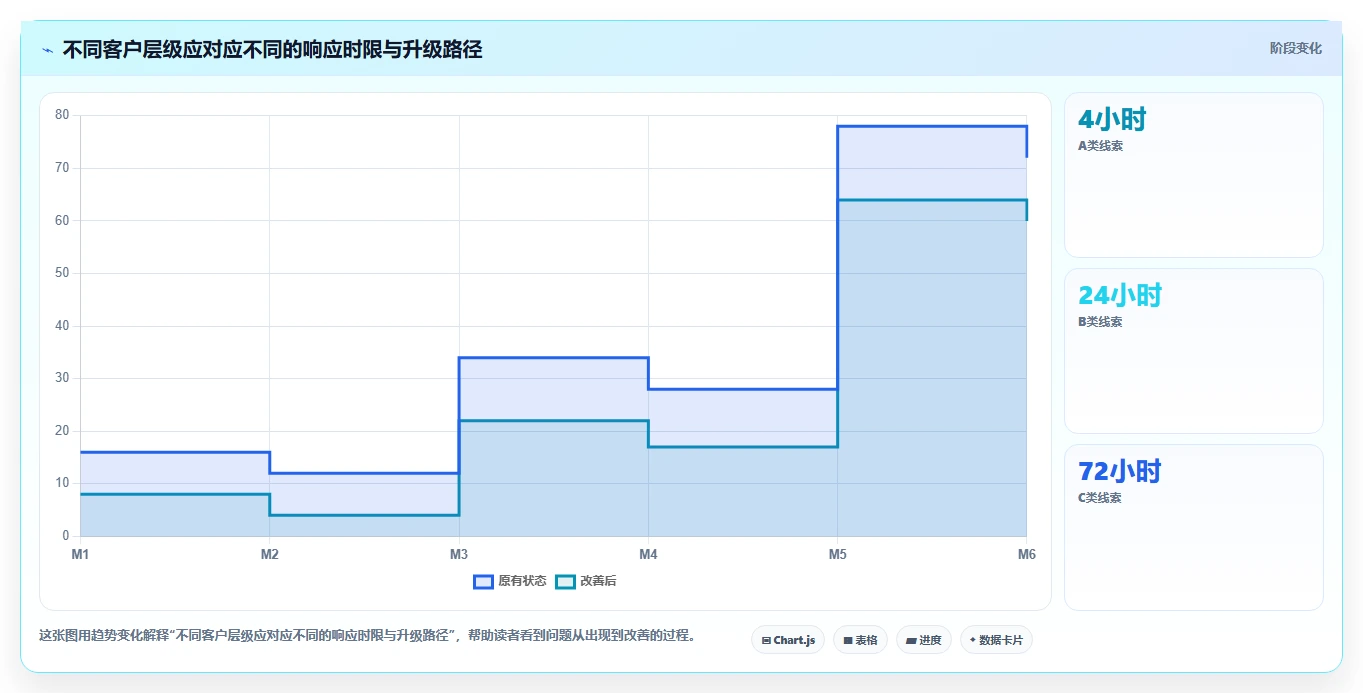This screenshot has width=1363, height=693.
Task: Click the chart title 不同客户层级应对应不同的响应时限与升级路径
Action: pyautogui.click(x=272, y=49)
